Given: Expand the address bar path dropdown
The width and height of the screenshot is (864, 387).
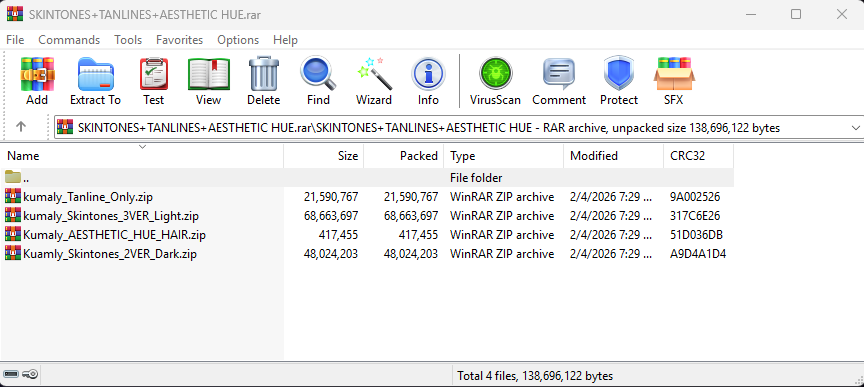Looking at the screenshot, I should click(855, 127).
